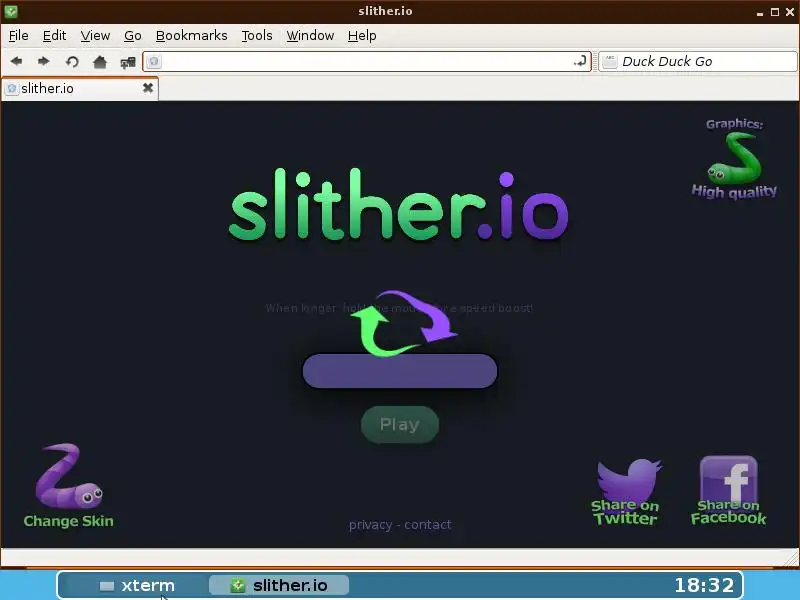Click the Duck Duck Go search box
This screenshot has width=800, height=600.
(697, 62)
